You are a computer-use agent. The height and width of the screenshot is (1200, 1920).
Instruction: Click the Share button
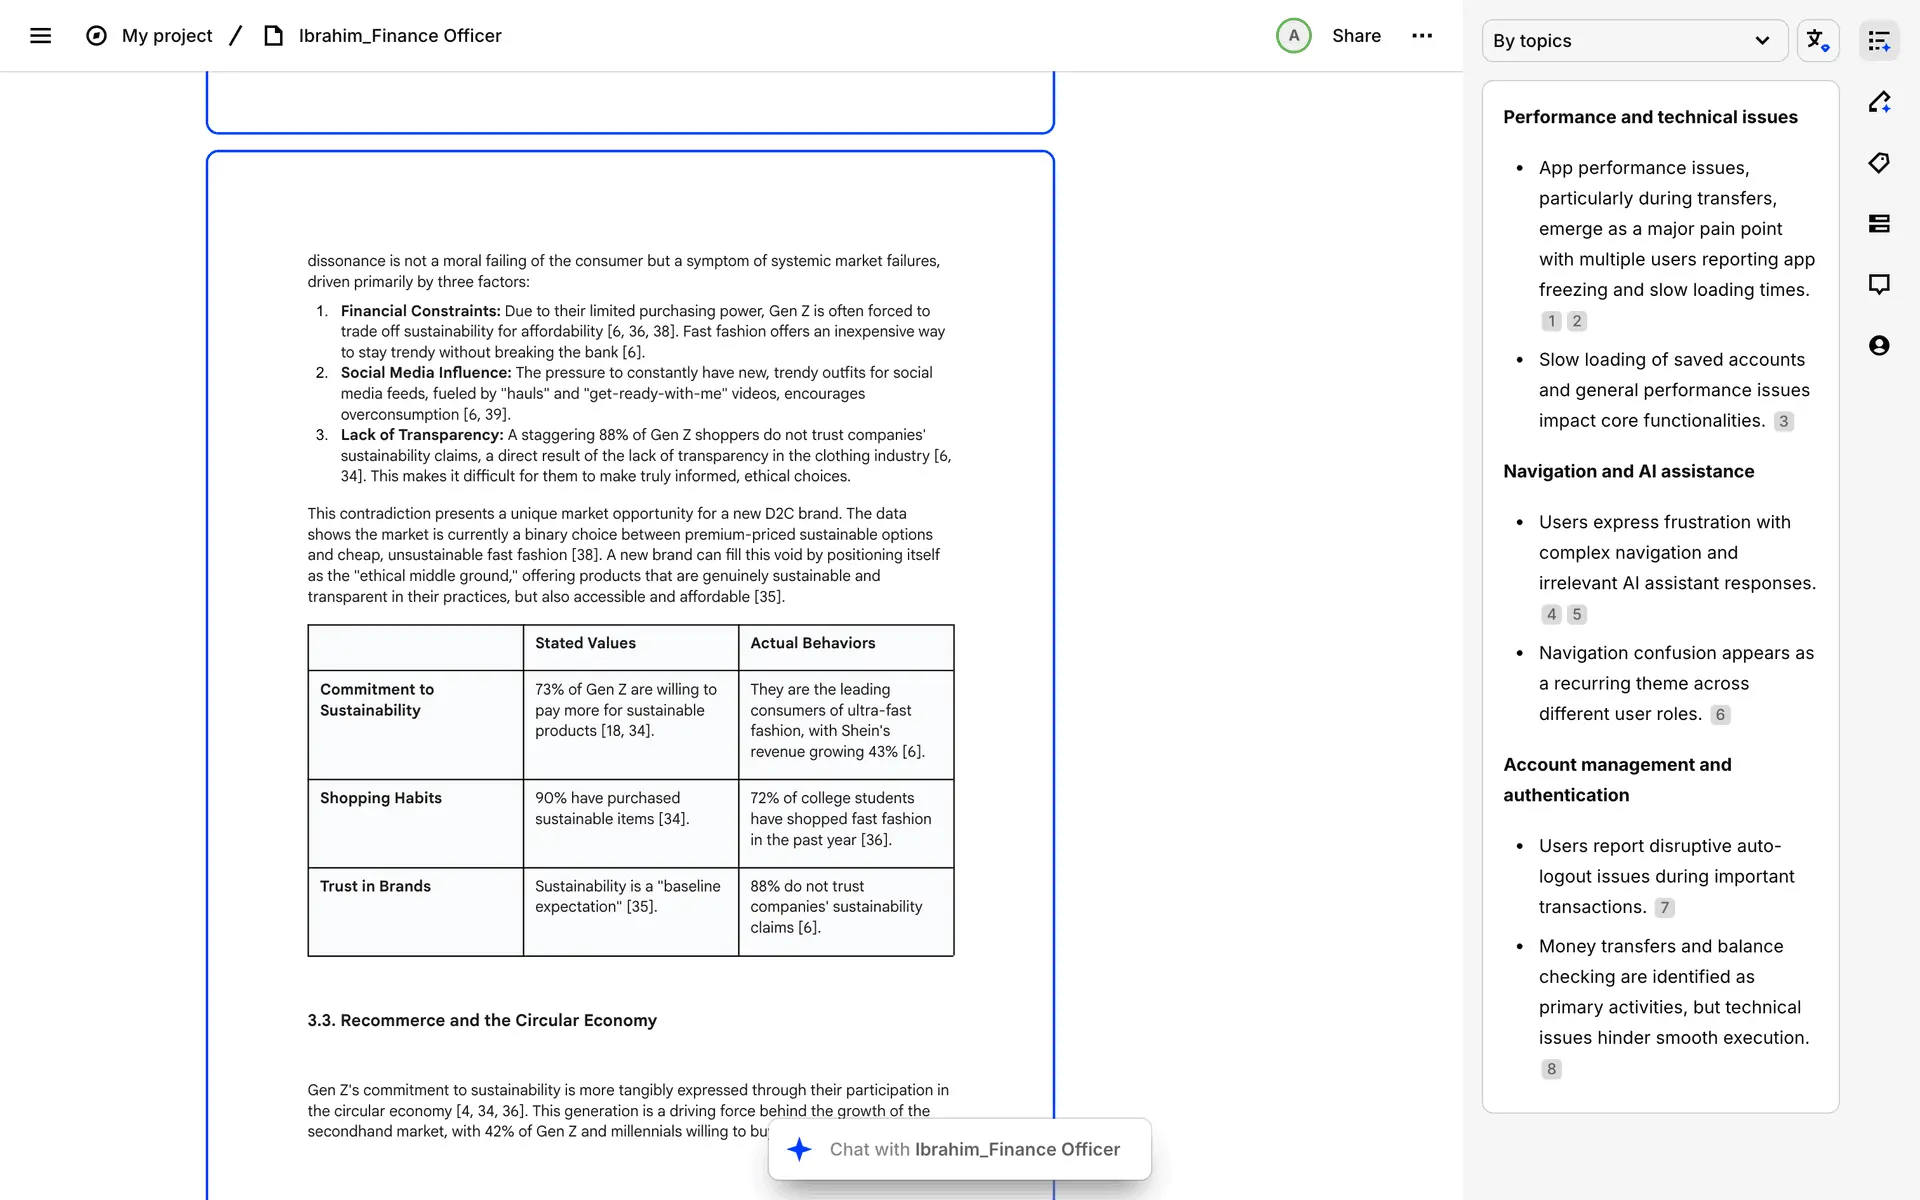tap(1356, 36)
